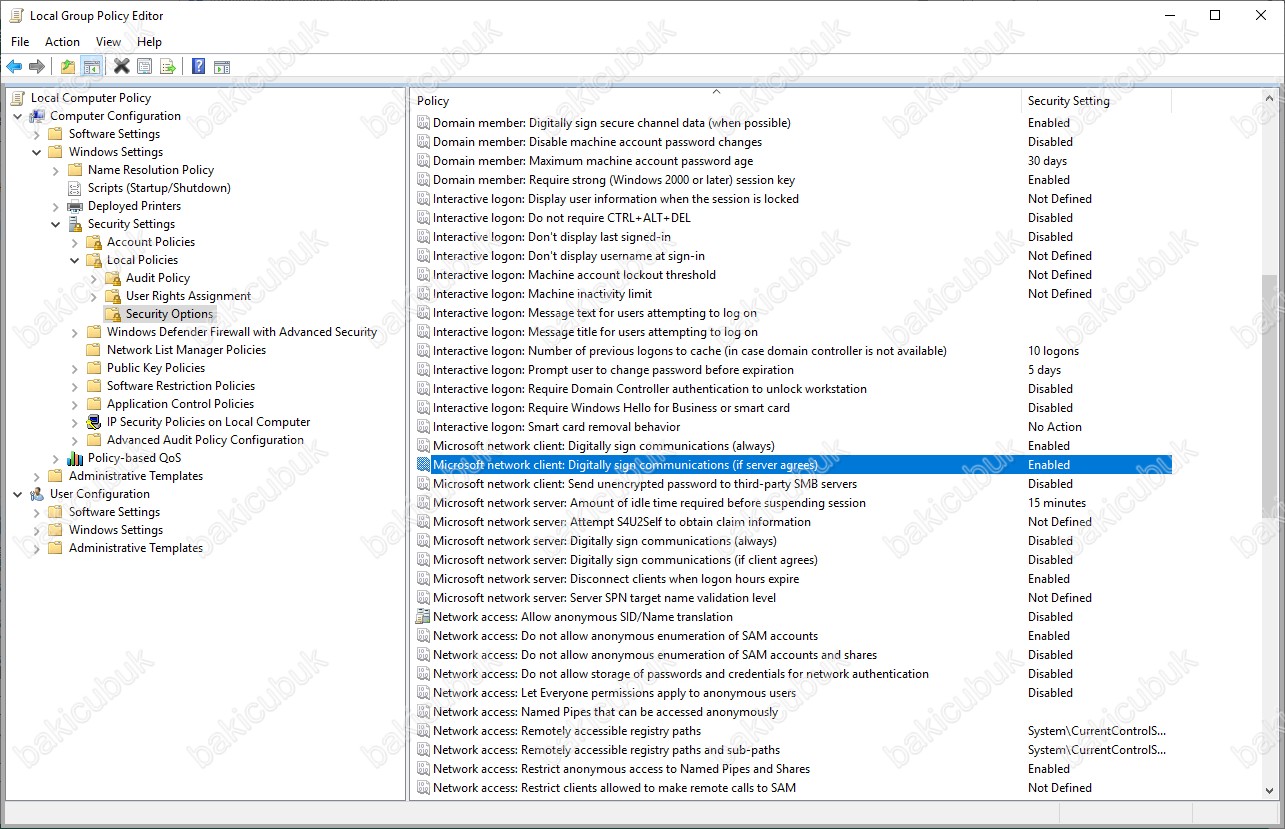
Task: Click the blue Help toolbar icon
Action: click(198, 67)
